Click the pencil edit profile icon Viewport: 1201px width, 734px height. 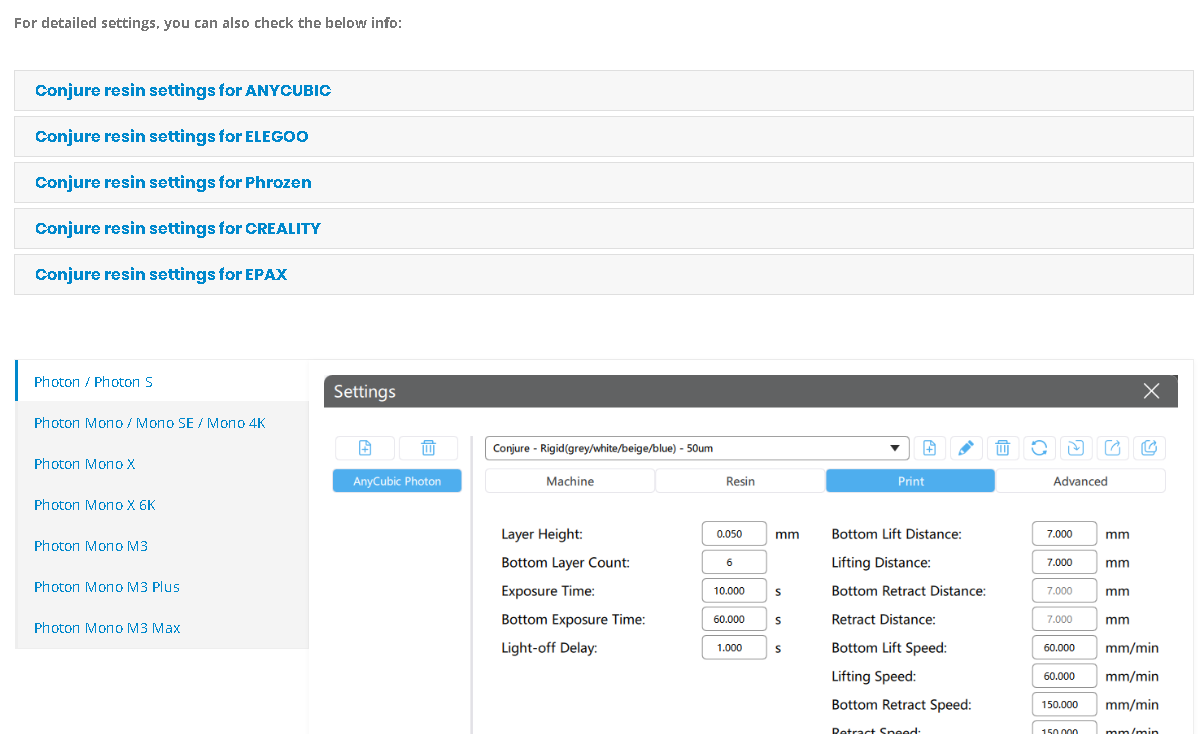point(965,448)
